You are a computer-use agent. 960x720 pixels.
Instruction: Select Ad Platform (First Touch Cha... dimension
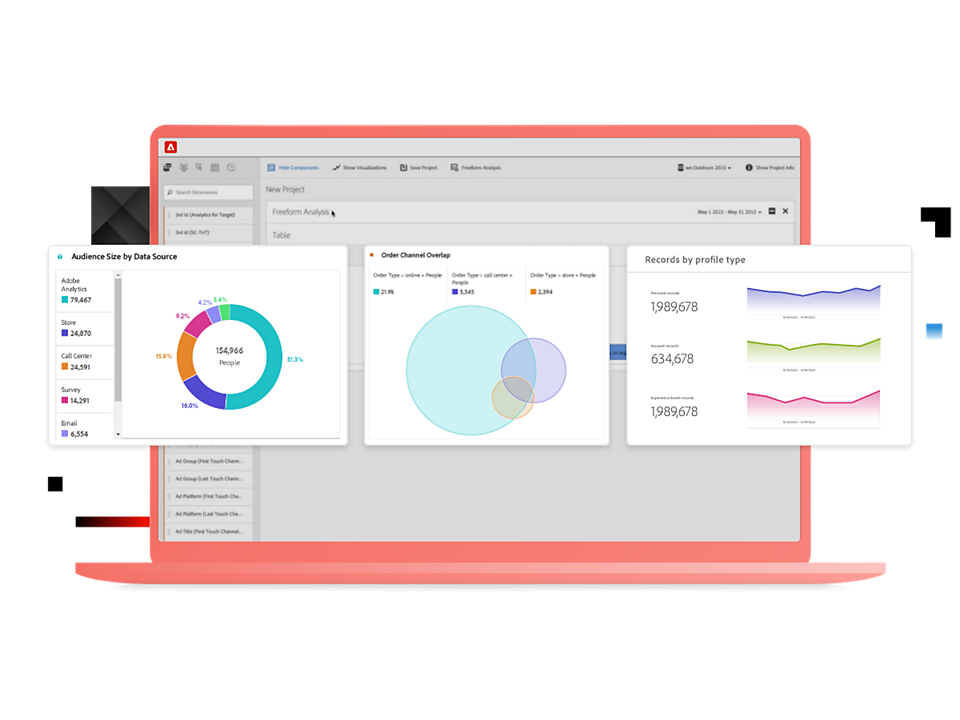coord(209,497)
